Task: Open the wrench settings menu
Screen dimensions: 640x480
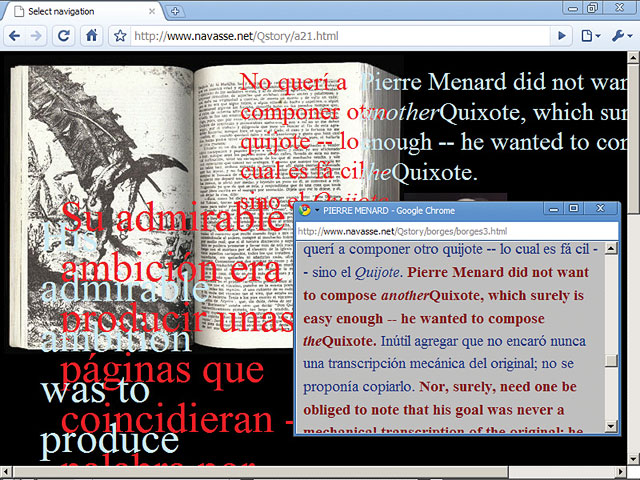Action: [x=621, y=36]
